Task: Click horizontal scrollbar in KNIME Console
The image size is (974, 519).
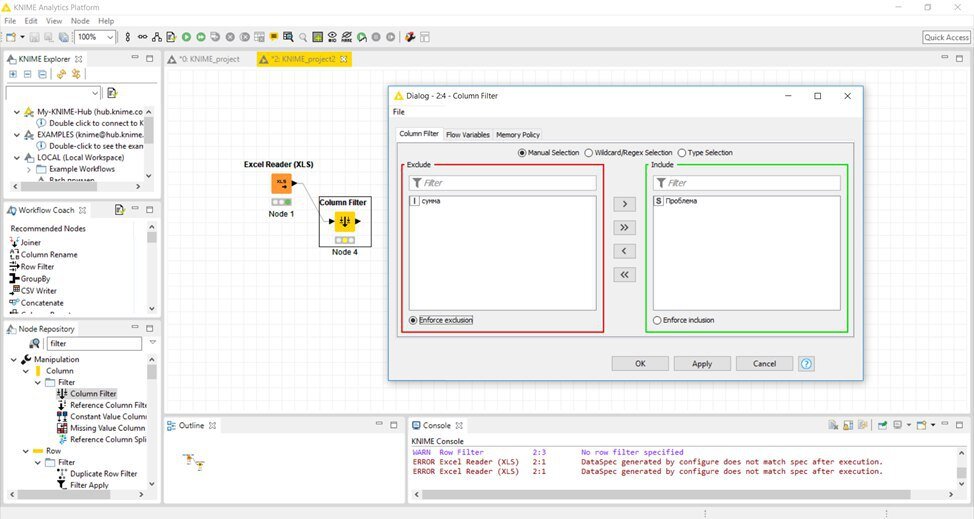Action: pyautogui.click(x=666, y=495)
